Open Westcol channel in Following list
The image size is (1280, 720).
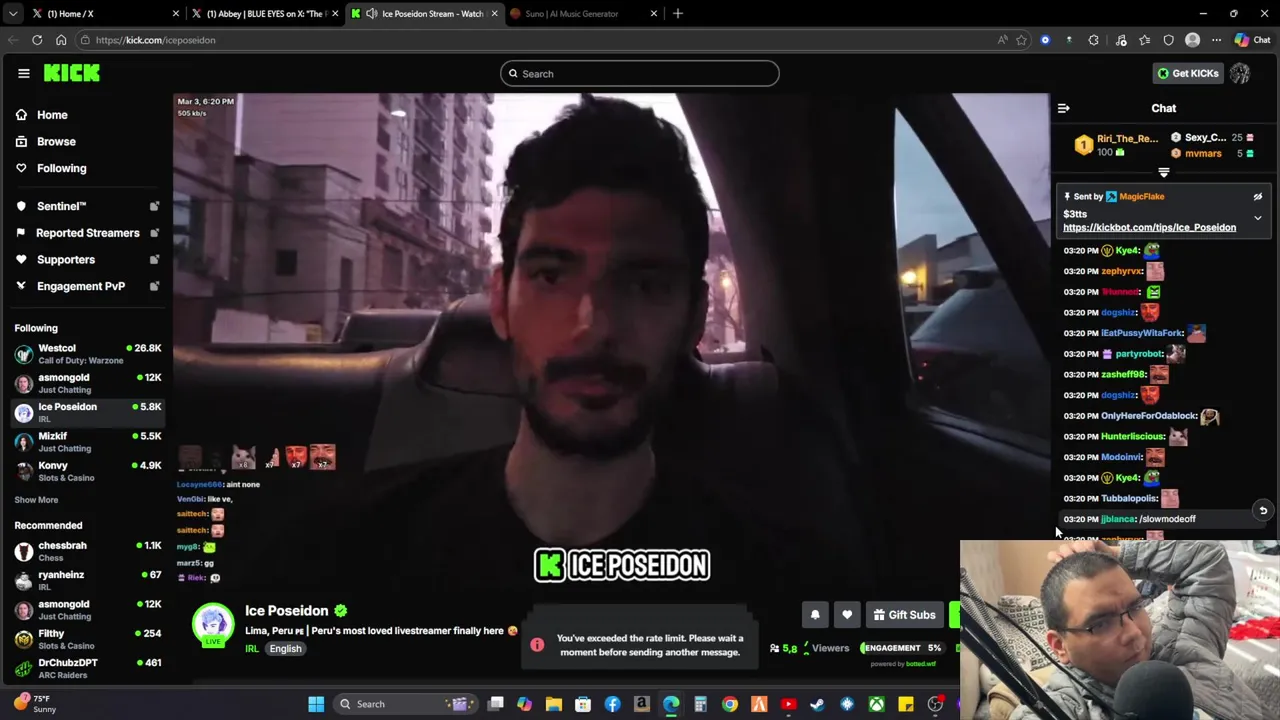tap(87, 353)
